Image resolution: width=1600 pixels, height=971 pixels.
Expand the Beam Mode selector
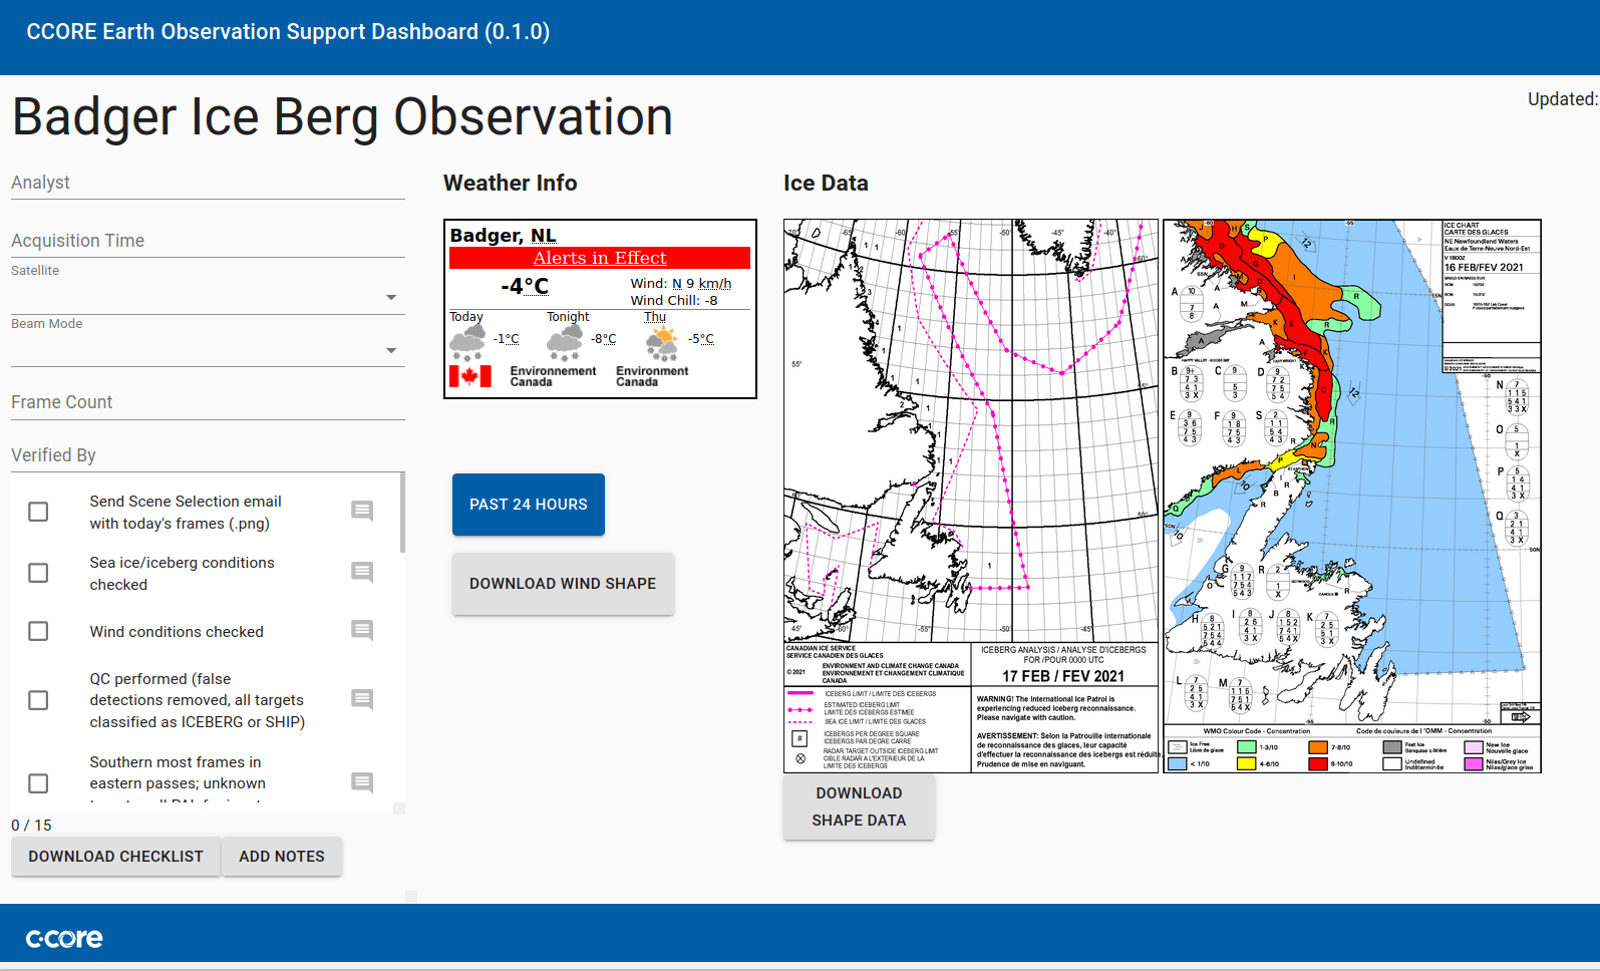click(392, 350)
